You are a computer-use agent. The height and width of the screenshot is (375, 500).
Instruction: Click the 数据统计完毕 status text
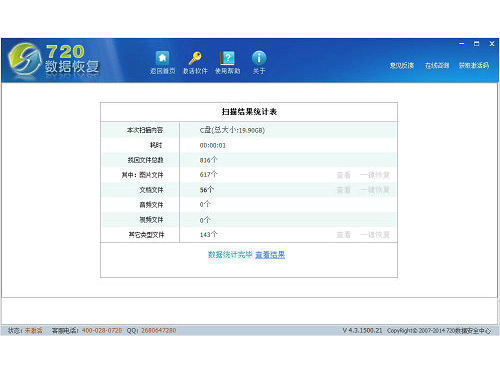[230, 255]
